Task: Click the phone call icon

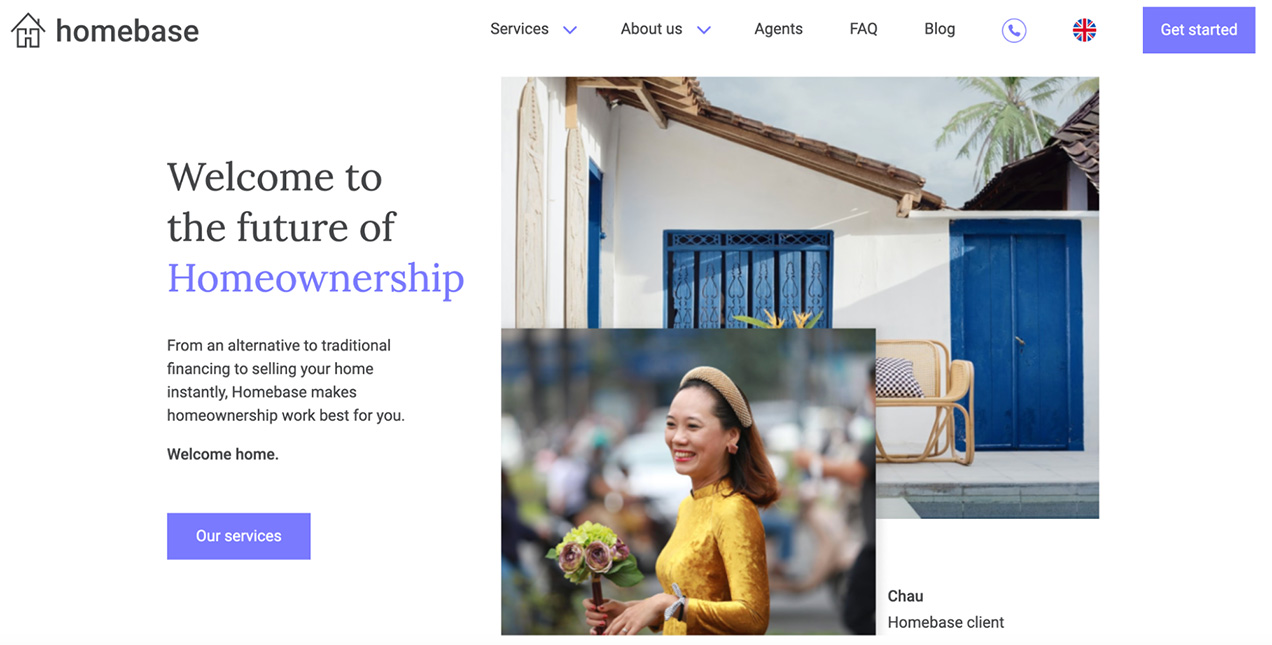Action: coord(1014,30)
